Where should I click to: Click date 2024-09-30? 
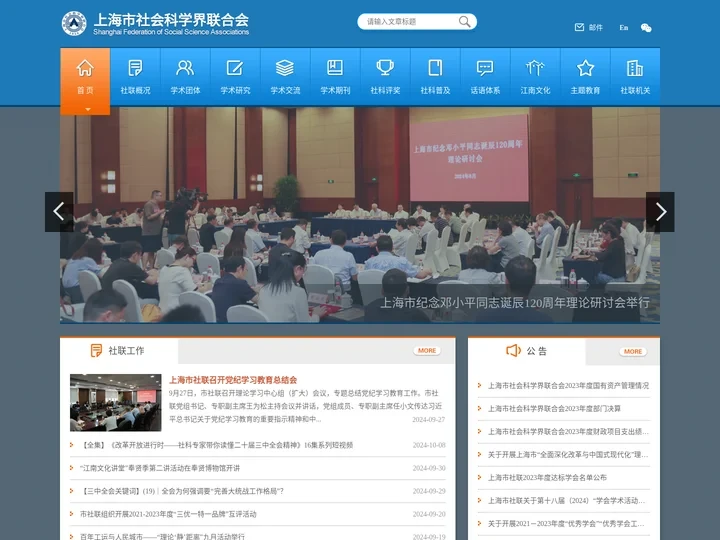click(429, 468)
